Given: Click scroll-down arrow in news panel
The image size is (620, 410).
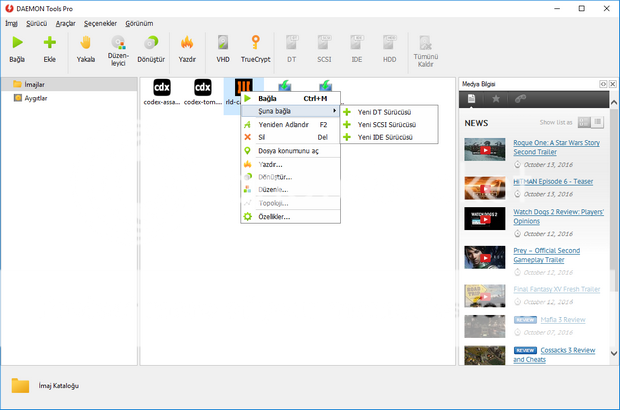Looking at the screenshot, I should (614, 353).
